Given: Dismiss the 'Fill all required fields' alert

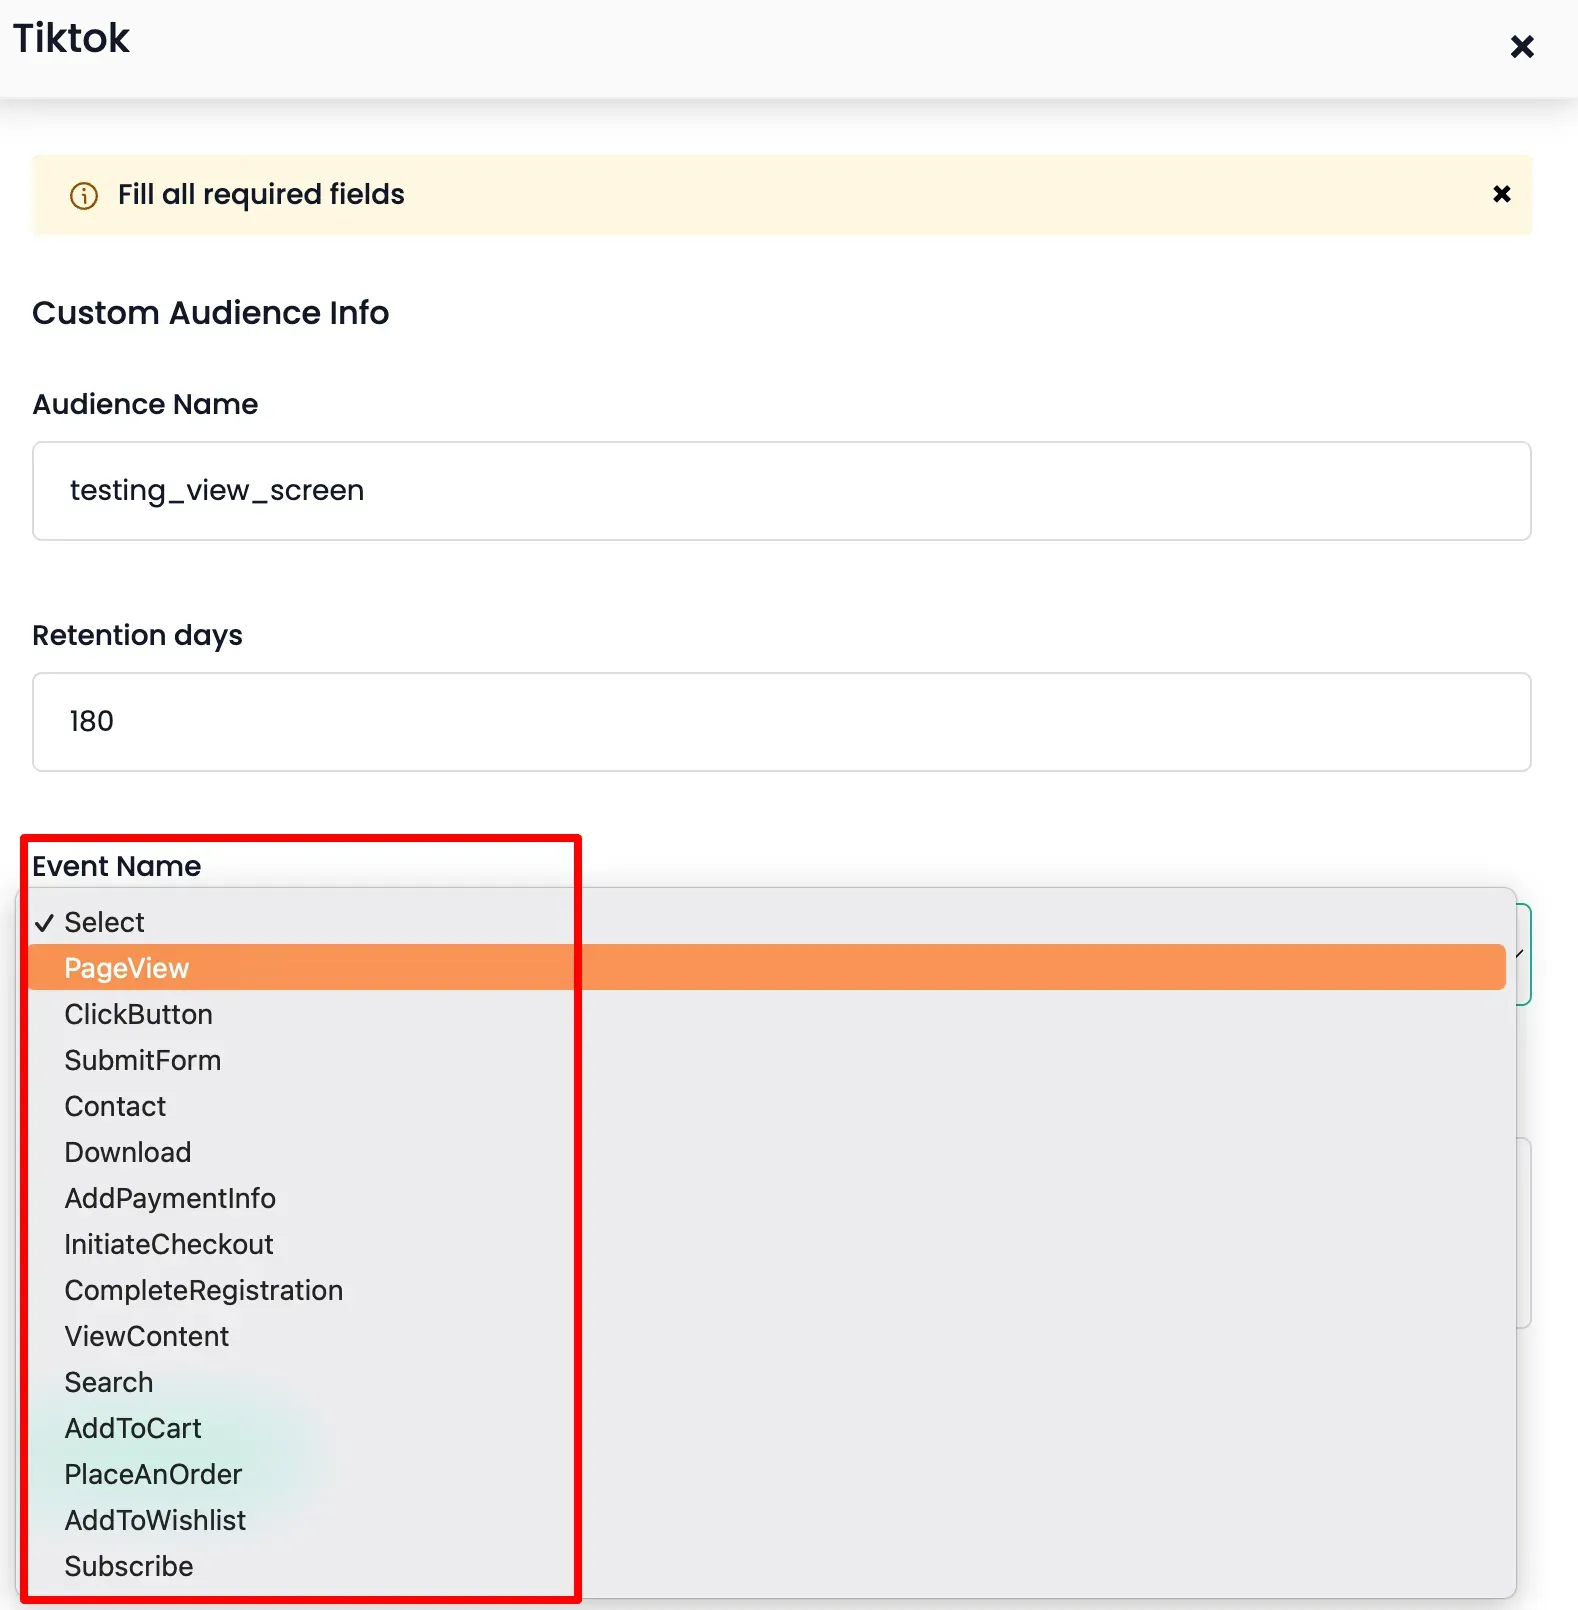Looking at the screenshot, I should (x=1501, y=194).
